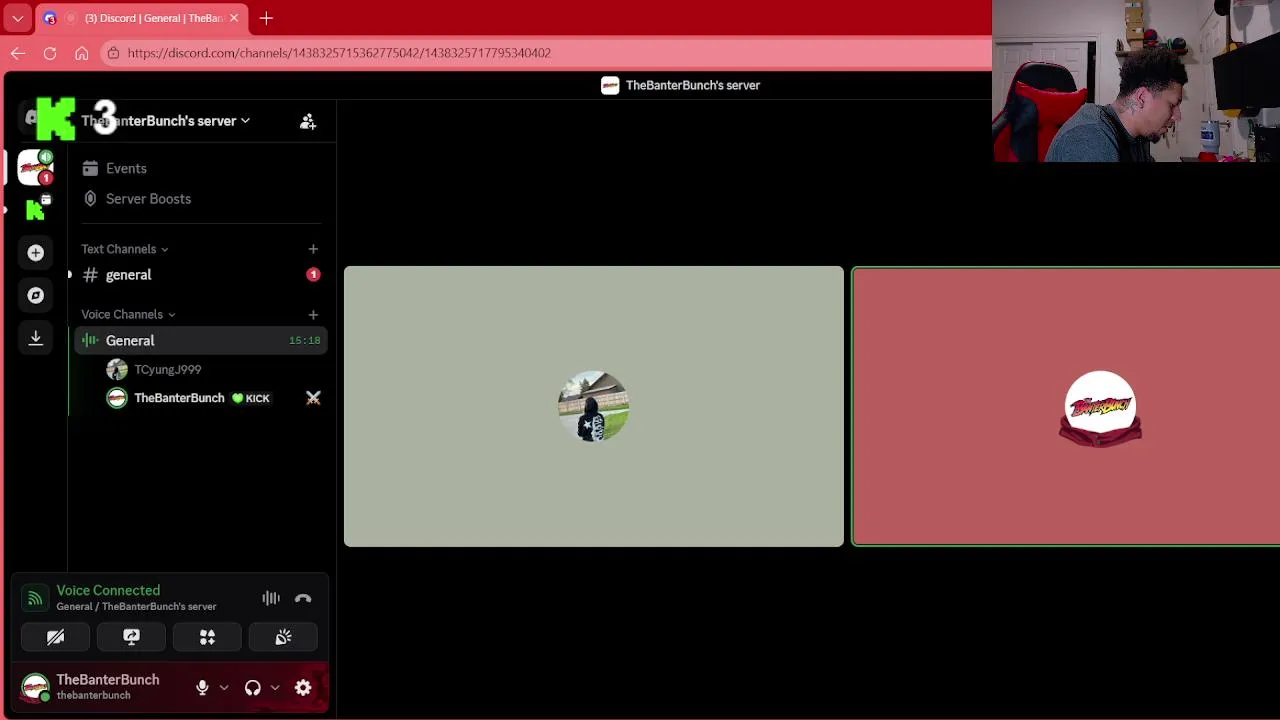1280x720 pixels.
Task: Download apps icon in server sidebar
Action: tap(36, 338)
